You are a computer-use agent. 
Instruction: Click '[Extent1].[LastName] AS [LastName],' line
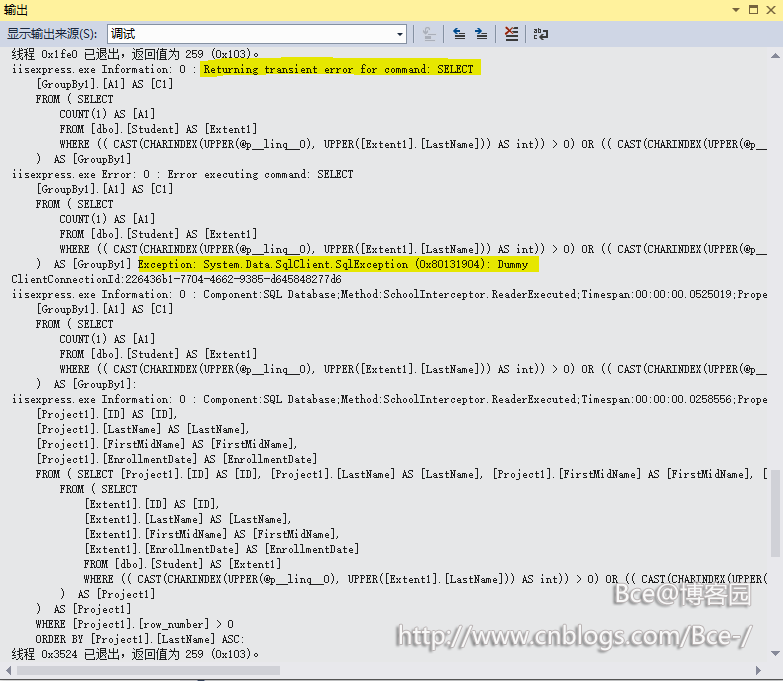pyautogui.click(x=188, y=519)
